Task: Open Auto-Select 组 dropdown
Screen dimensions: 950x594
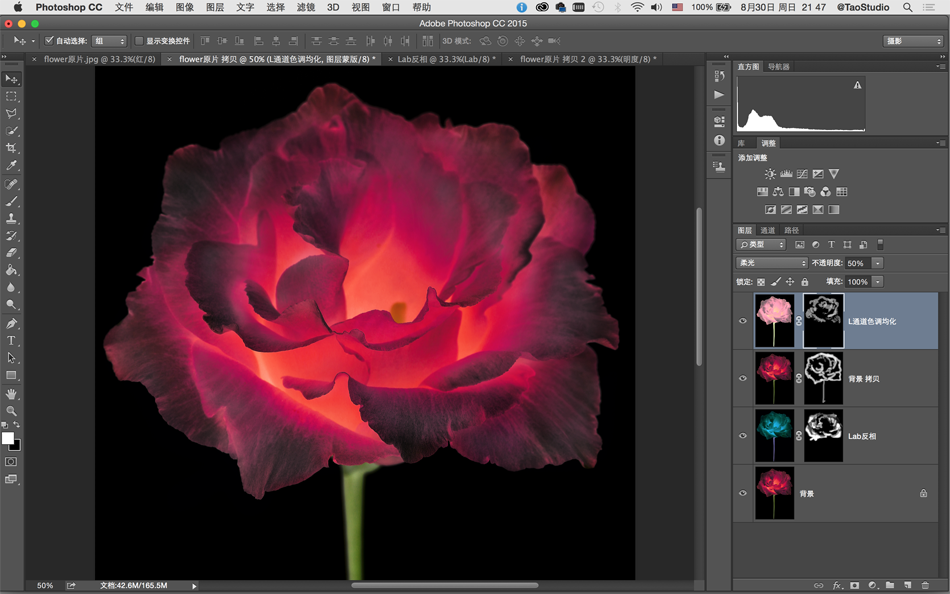Action: tap(109, 41)
